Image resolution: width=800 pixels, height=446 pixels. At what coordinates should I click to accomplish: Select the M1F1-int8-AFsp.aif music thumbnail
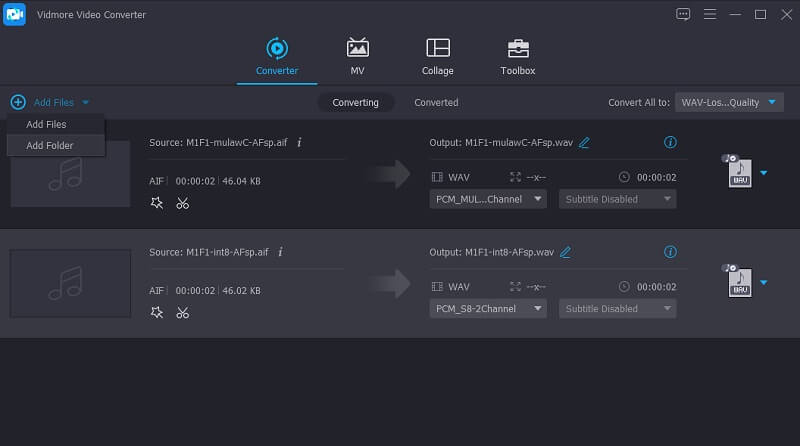point(70,283)
